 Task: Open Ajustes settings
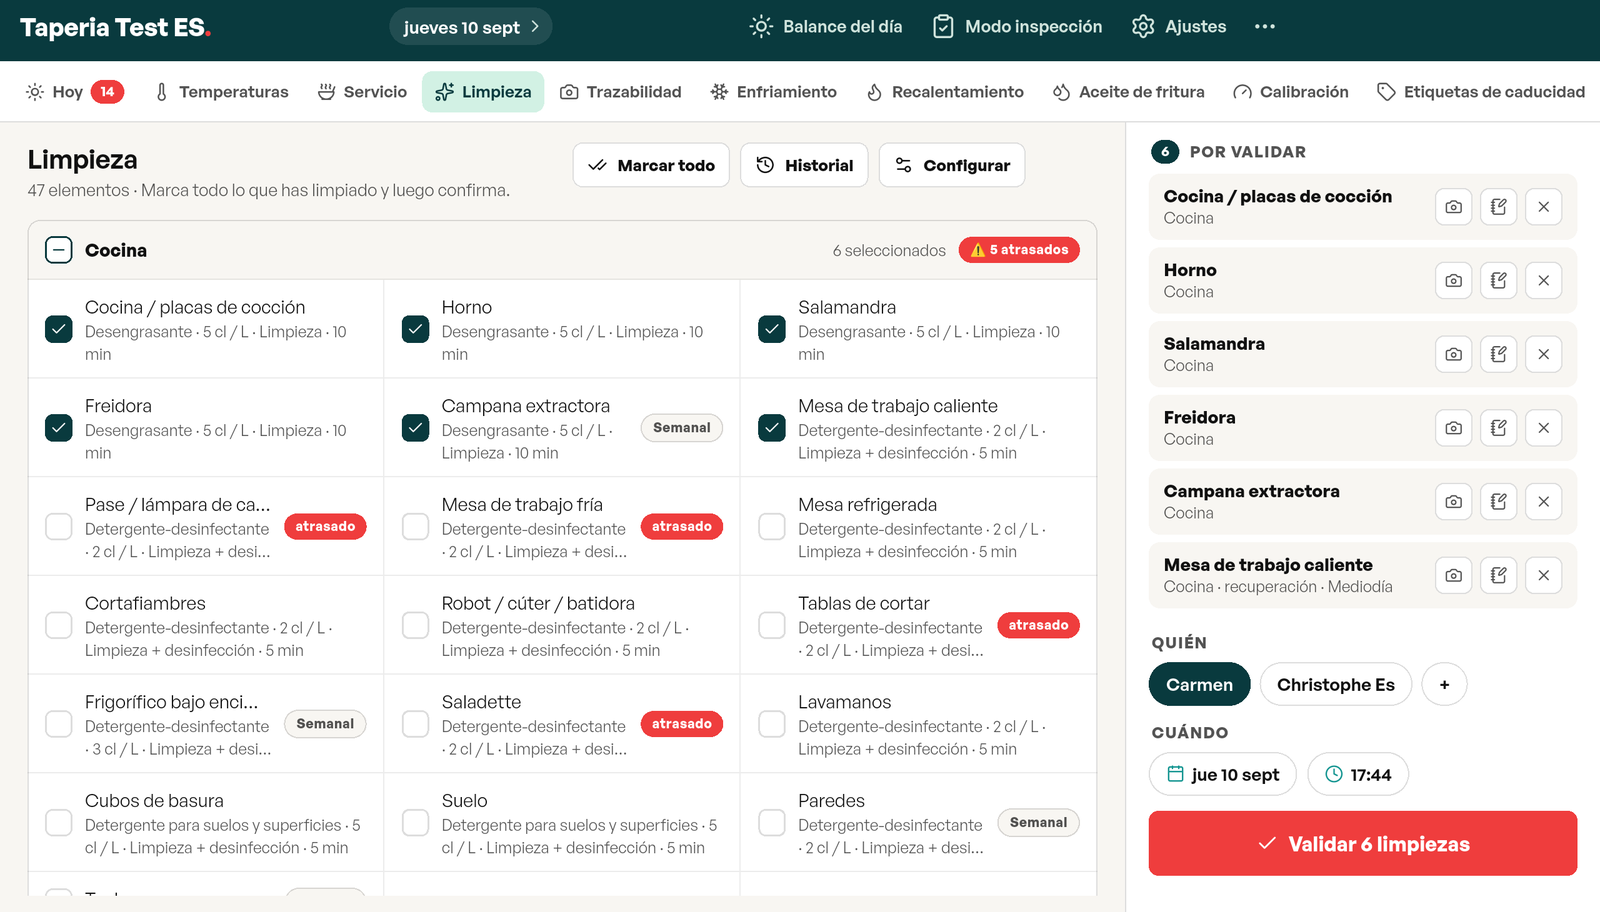click(1179, 27)
